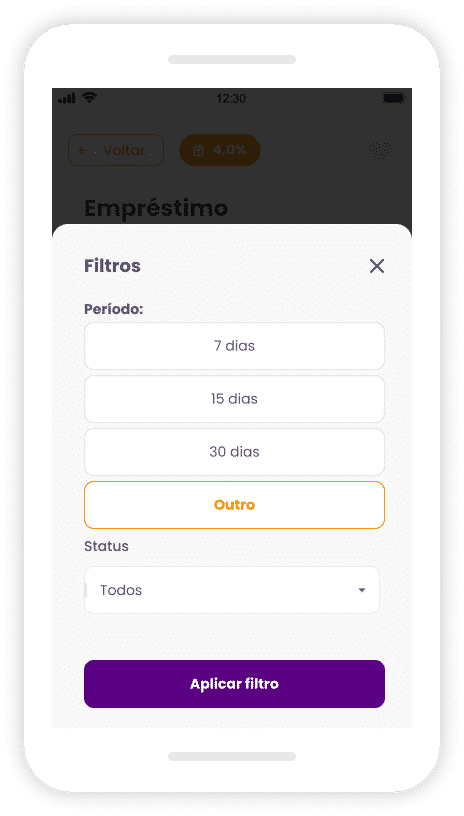Select the 7 dias period option
This screenshot has height=816, width=464.
(x=234, y=346)
